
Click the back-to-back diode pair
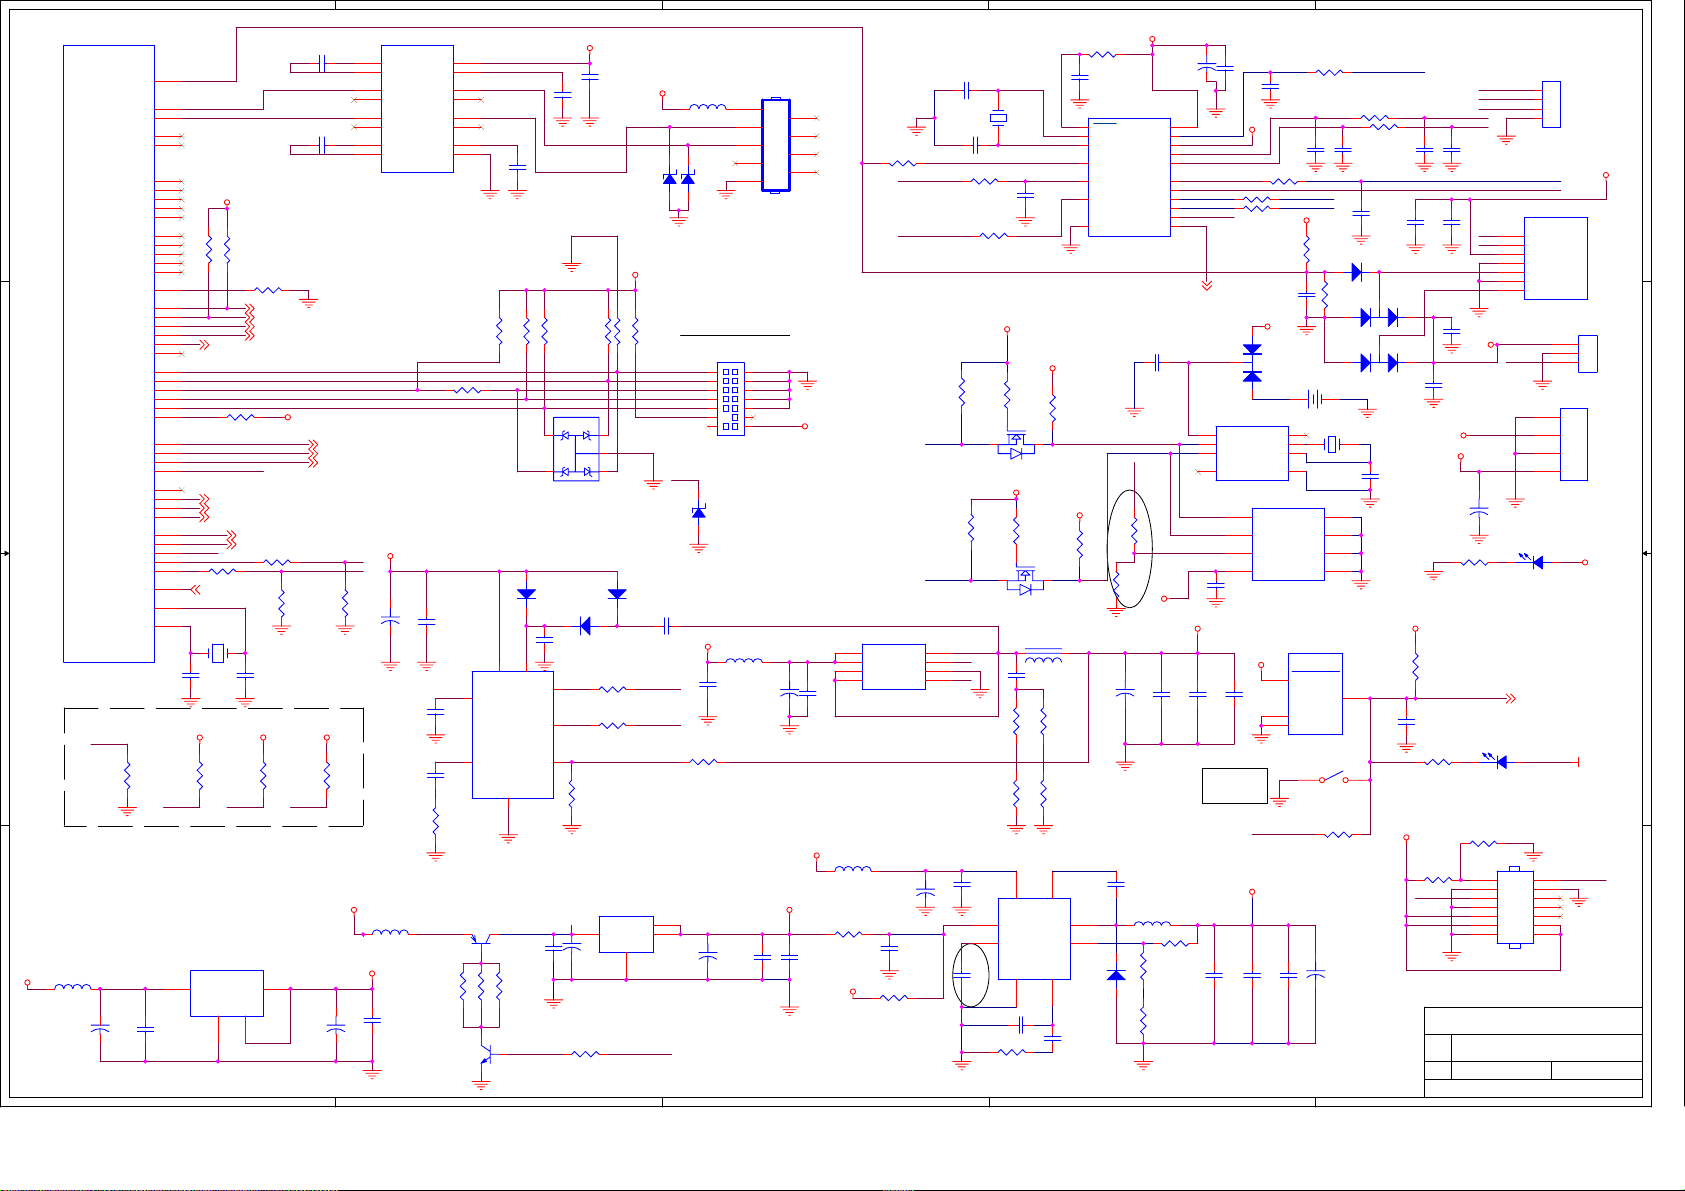(1252, 363)
